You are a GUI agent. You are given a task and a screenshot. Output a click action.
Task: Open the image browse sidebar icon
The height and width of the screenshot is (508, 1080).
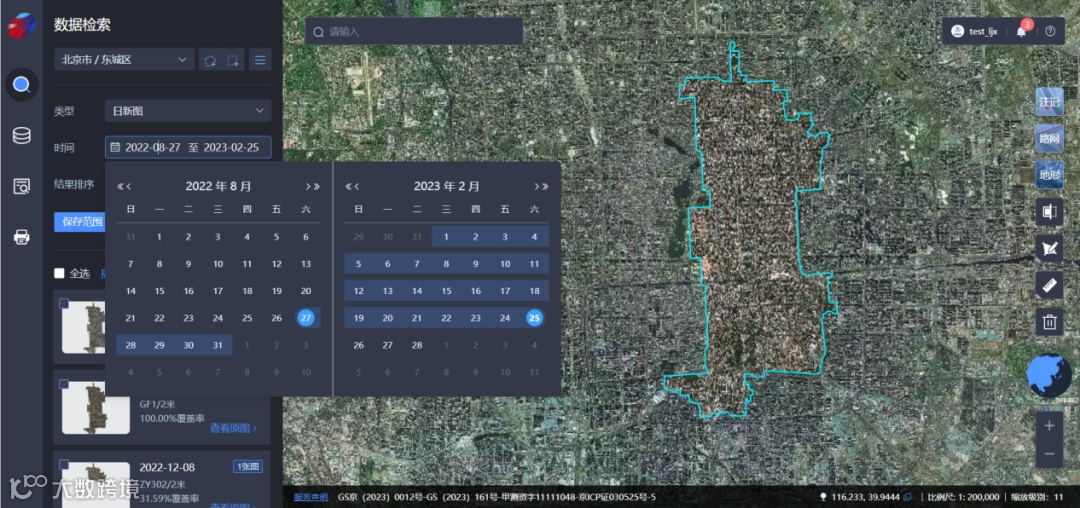tap(21, 187)
